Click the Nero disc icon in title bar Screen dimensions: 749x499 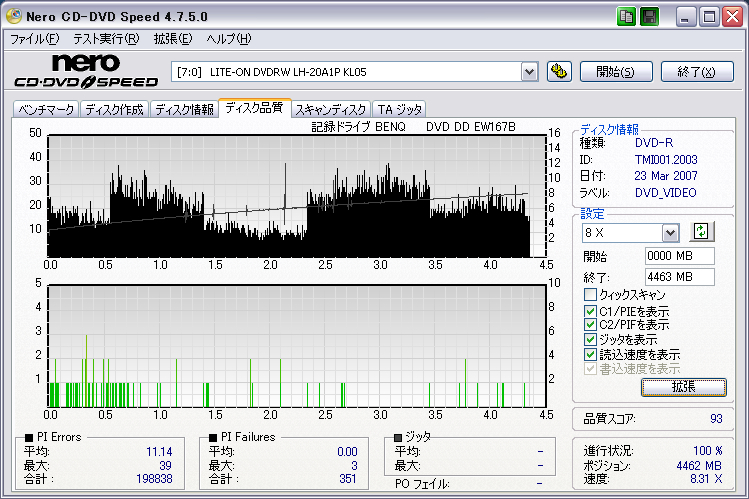(x=14, y=16)
